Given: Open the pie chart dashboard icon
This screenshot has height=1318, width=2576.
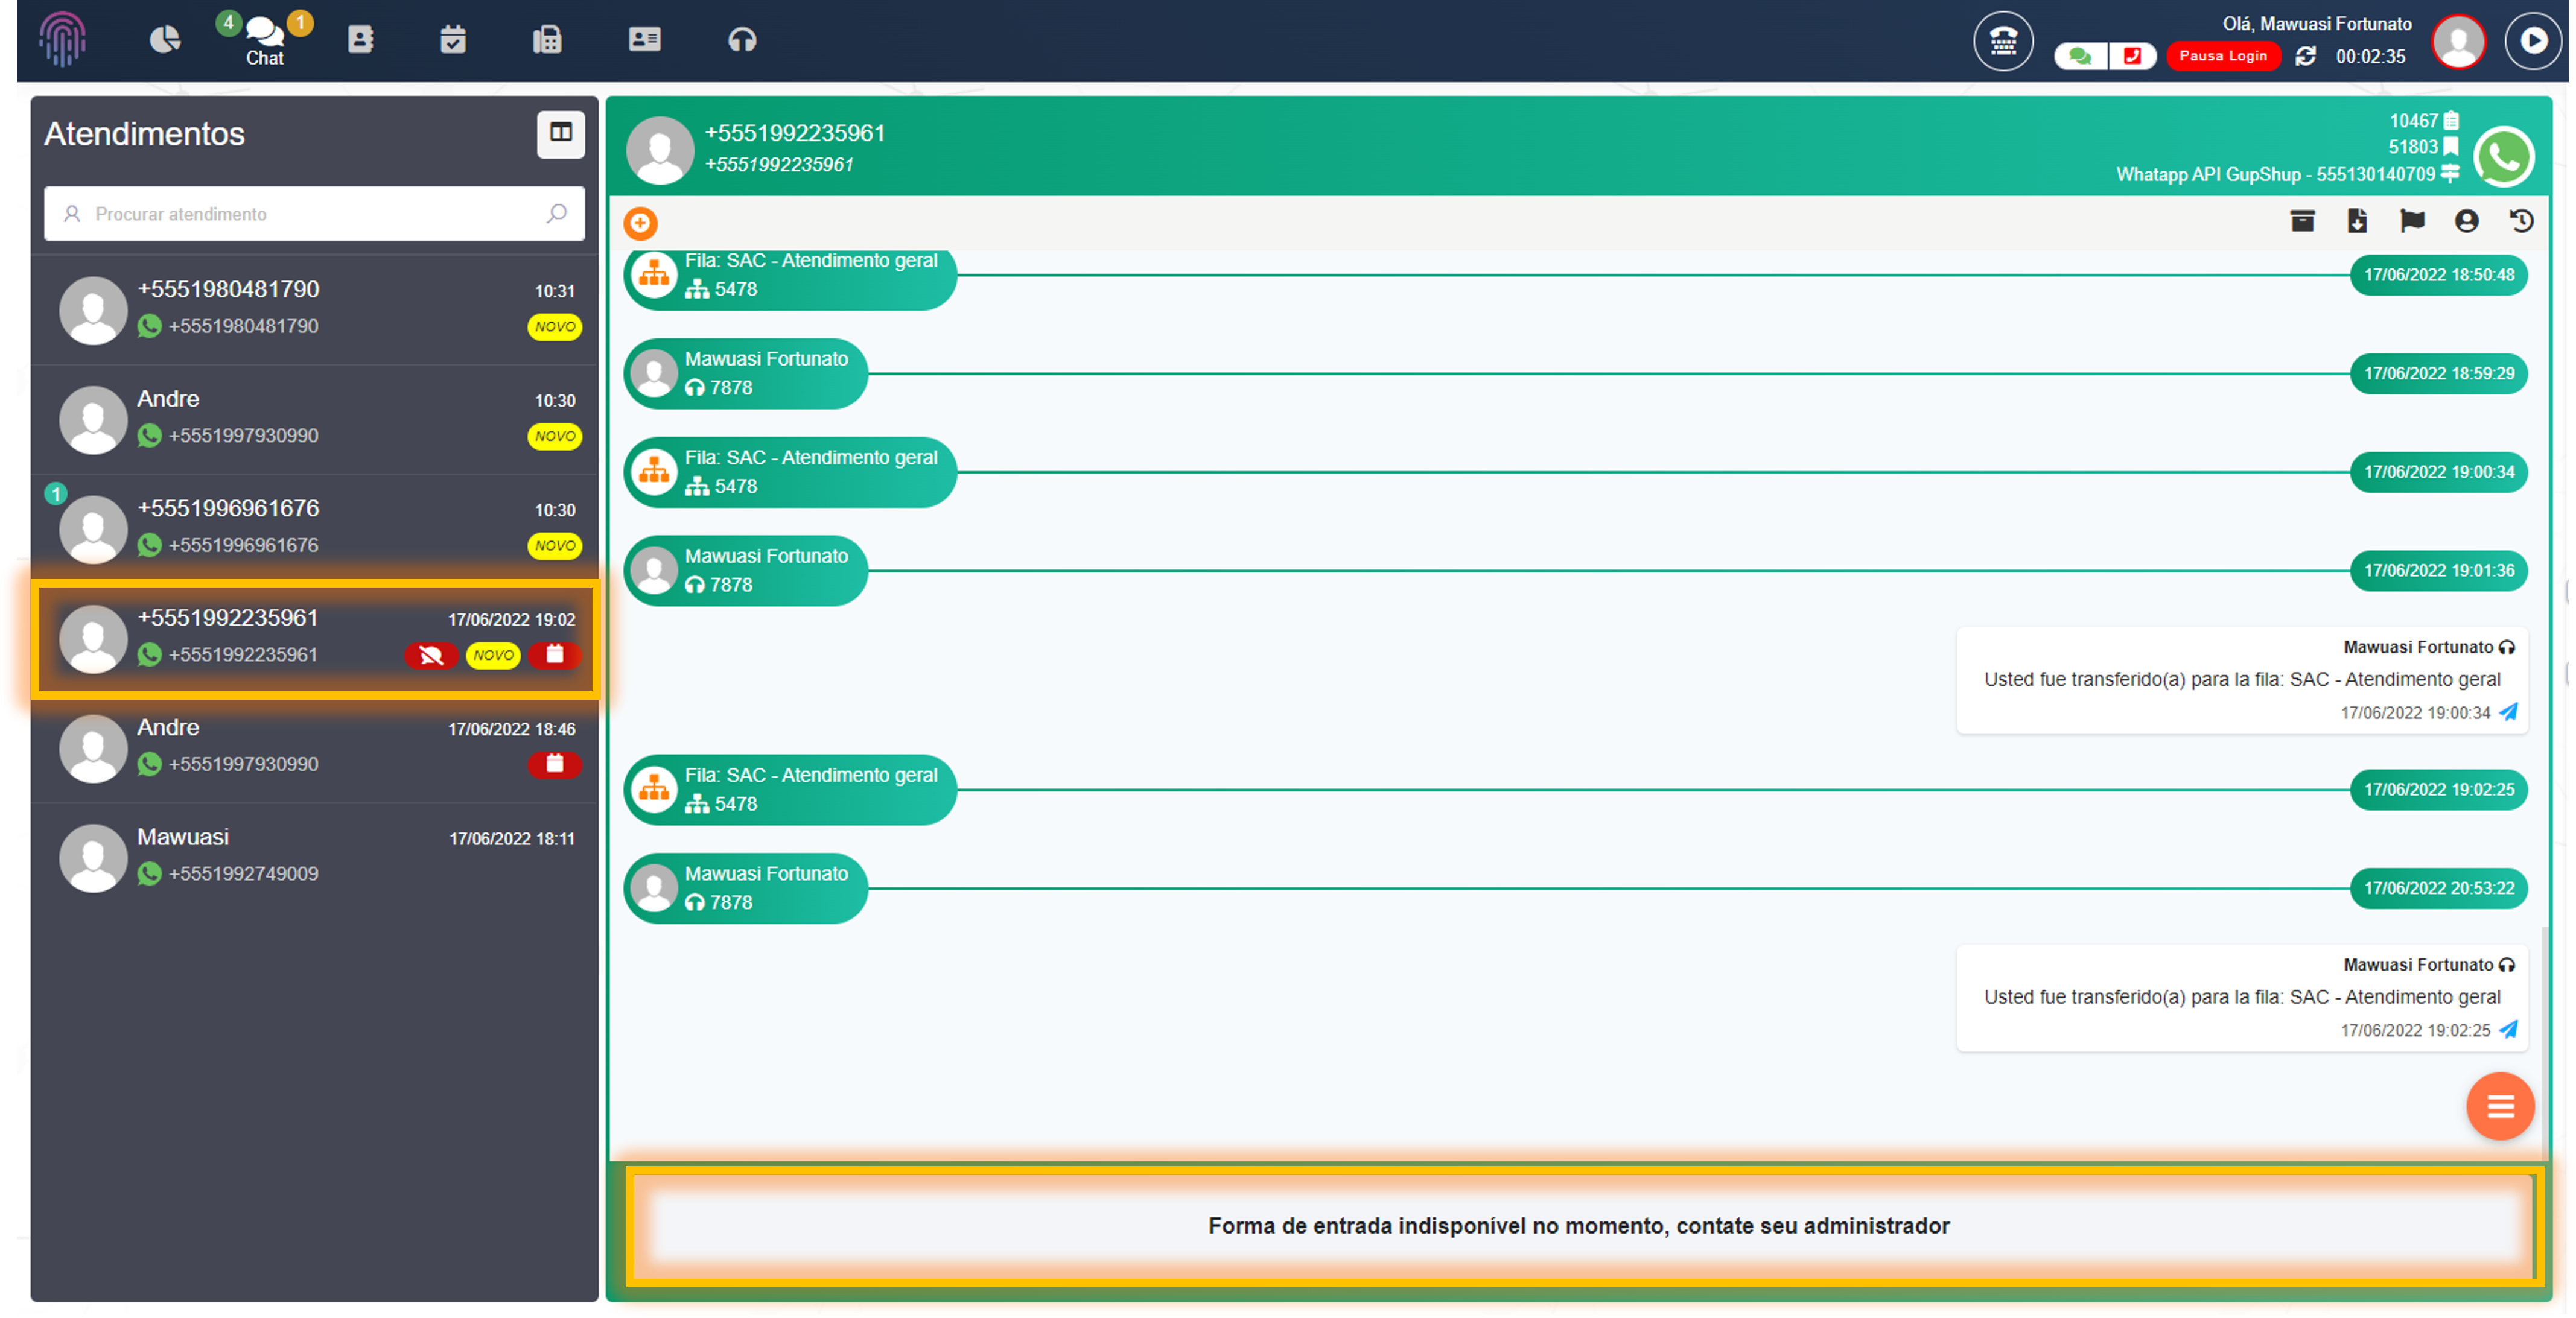Looking at the screenshot, I should point(165,40).
